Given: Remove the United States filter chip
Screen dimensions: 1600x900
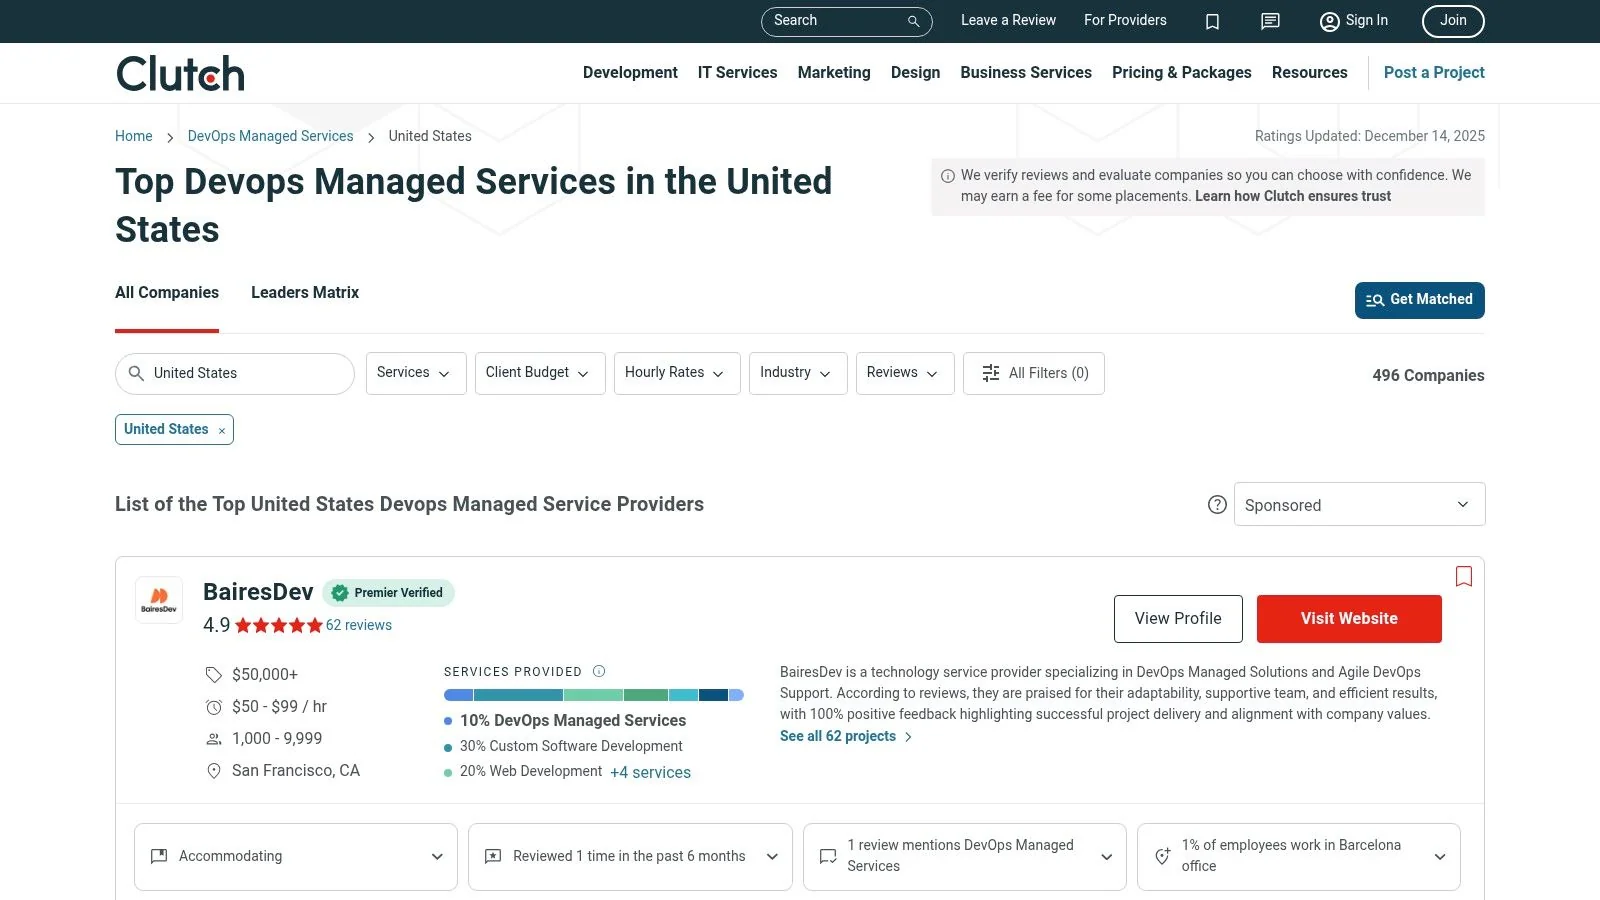Looking at the screenshot, I should point(221,429).
